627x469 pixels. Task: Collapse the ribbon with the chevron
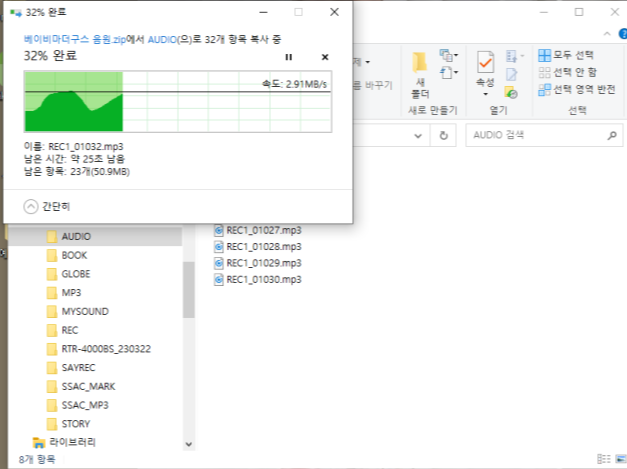pos(607,34)
